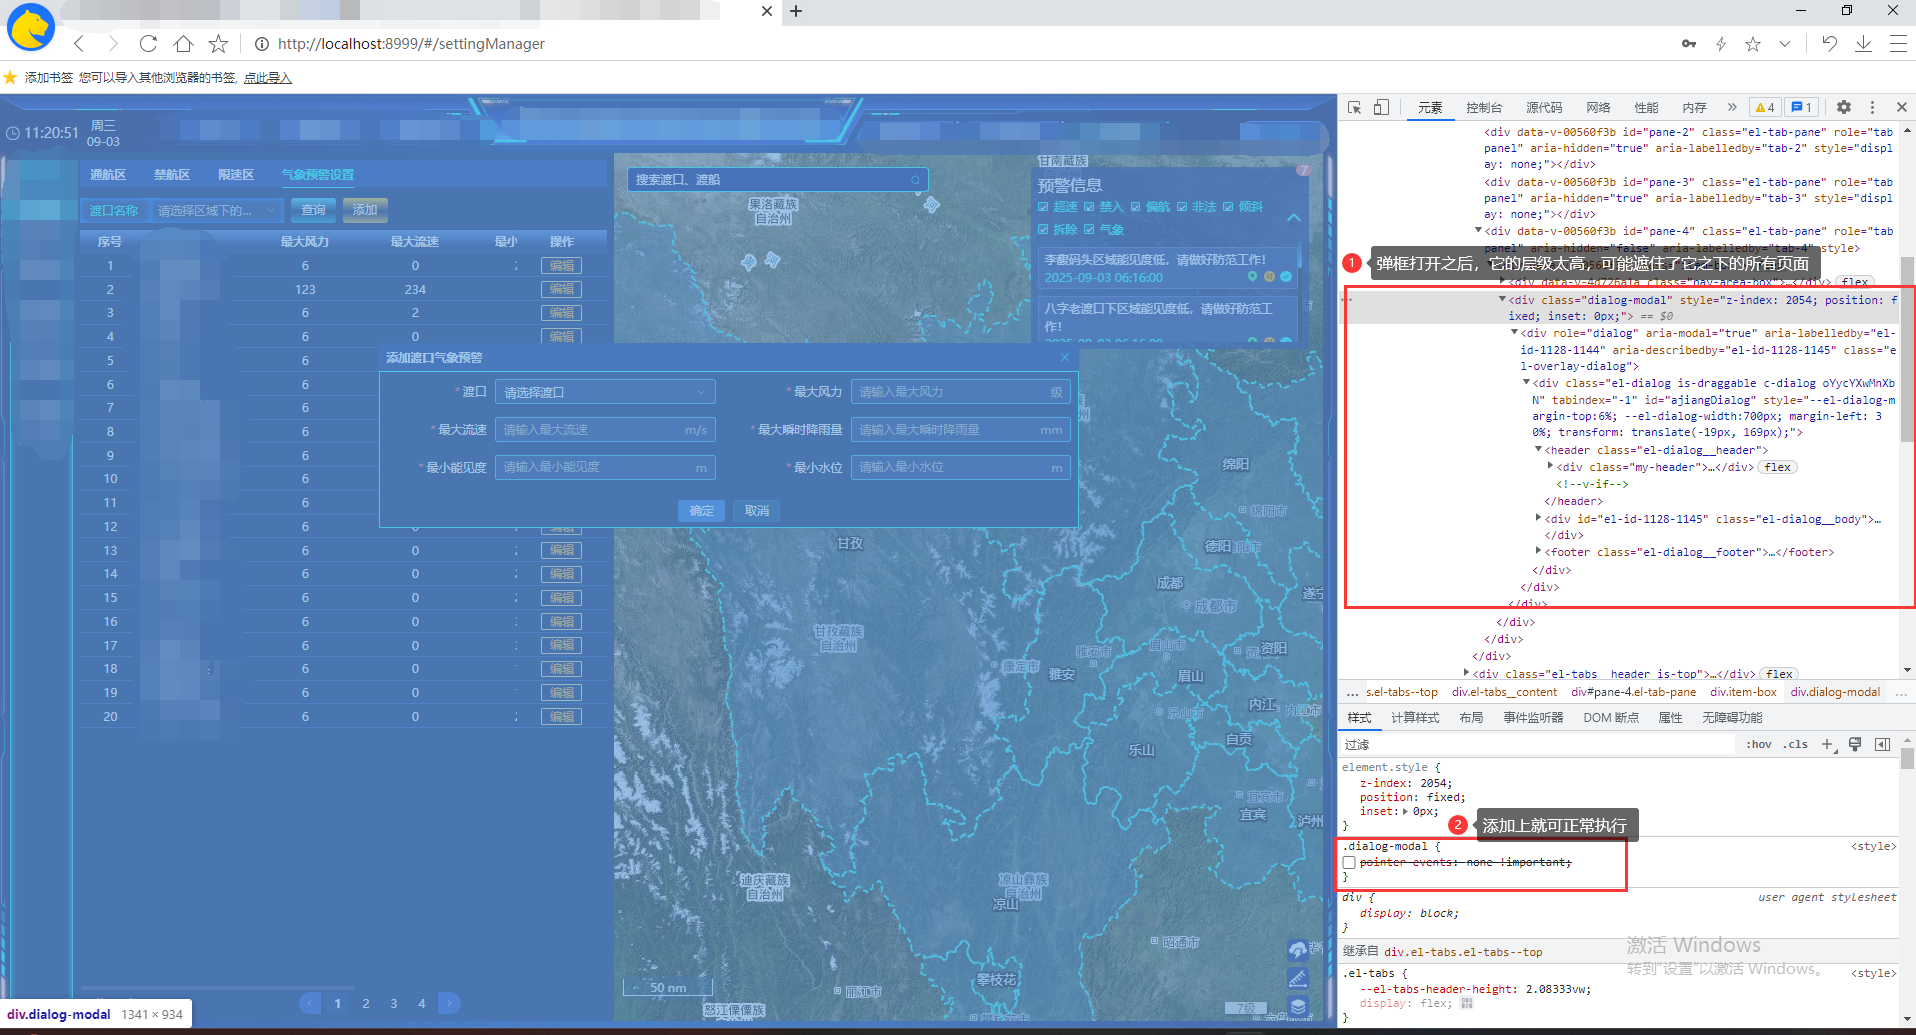Toggle device emulation toolbar icon
The height and width of the screenshot is (1035, 1916).
[x=1381, y=107]
